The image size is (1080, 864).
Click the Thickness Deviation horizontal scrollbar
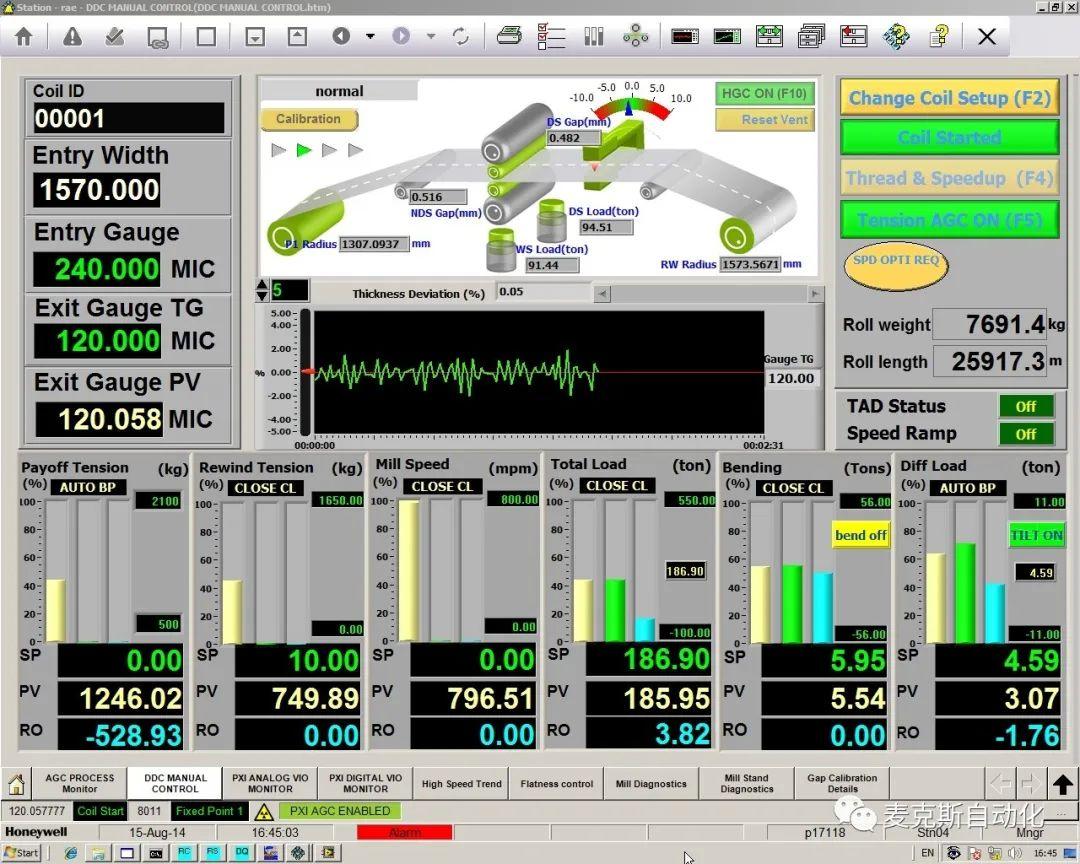point(708,294)
